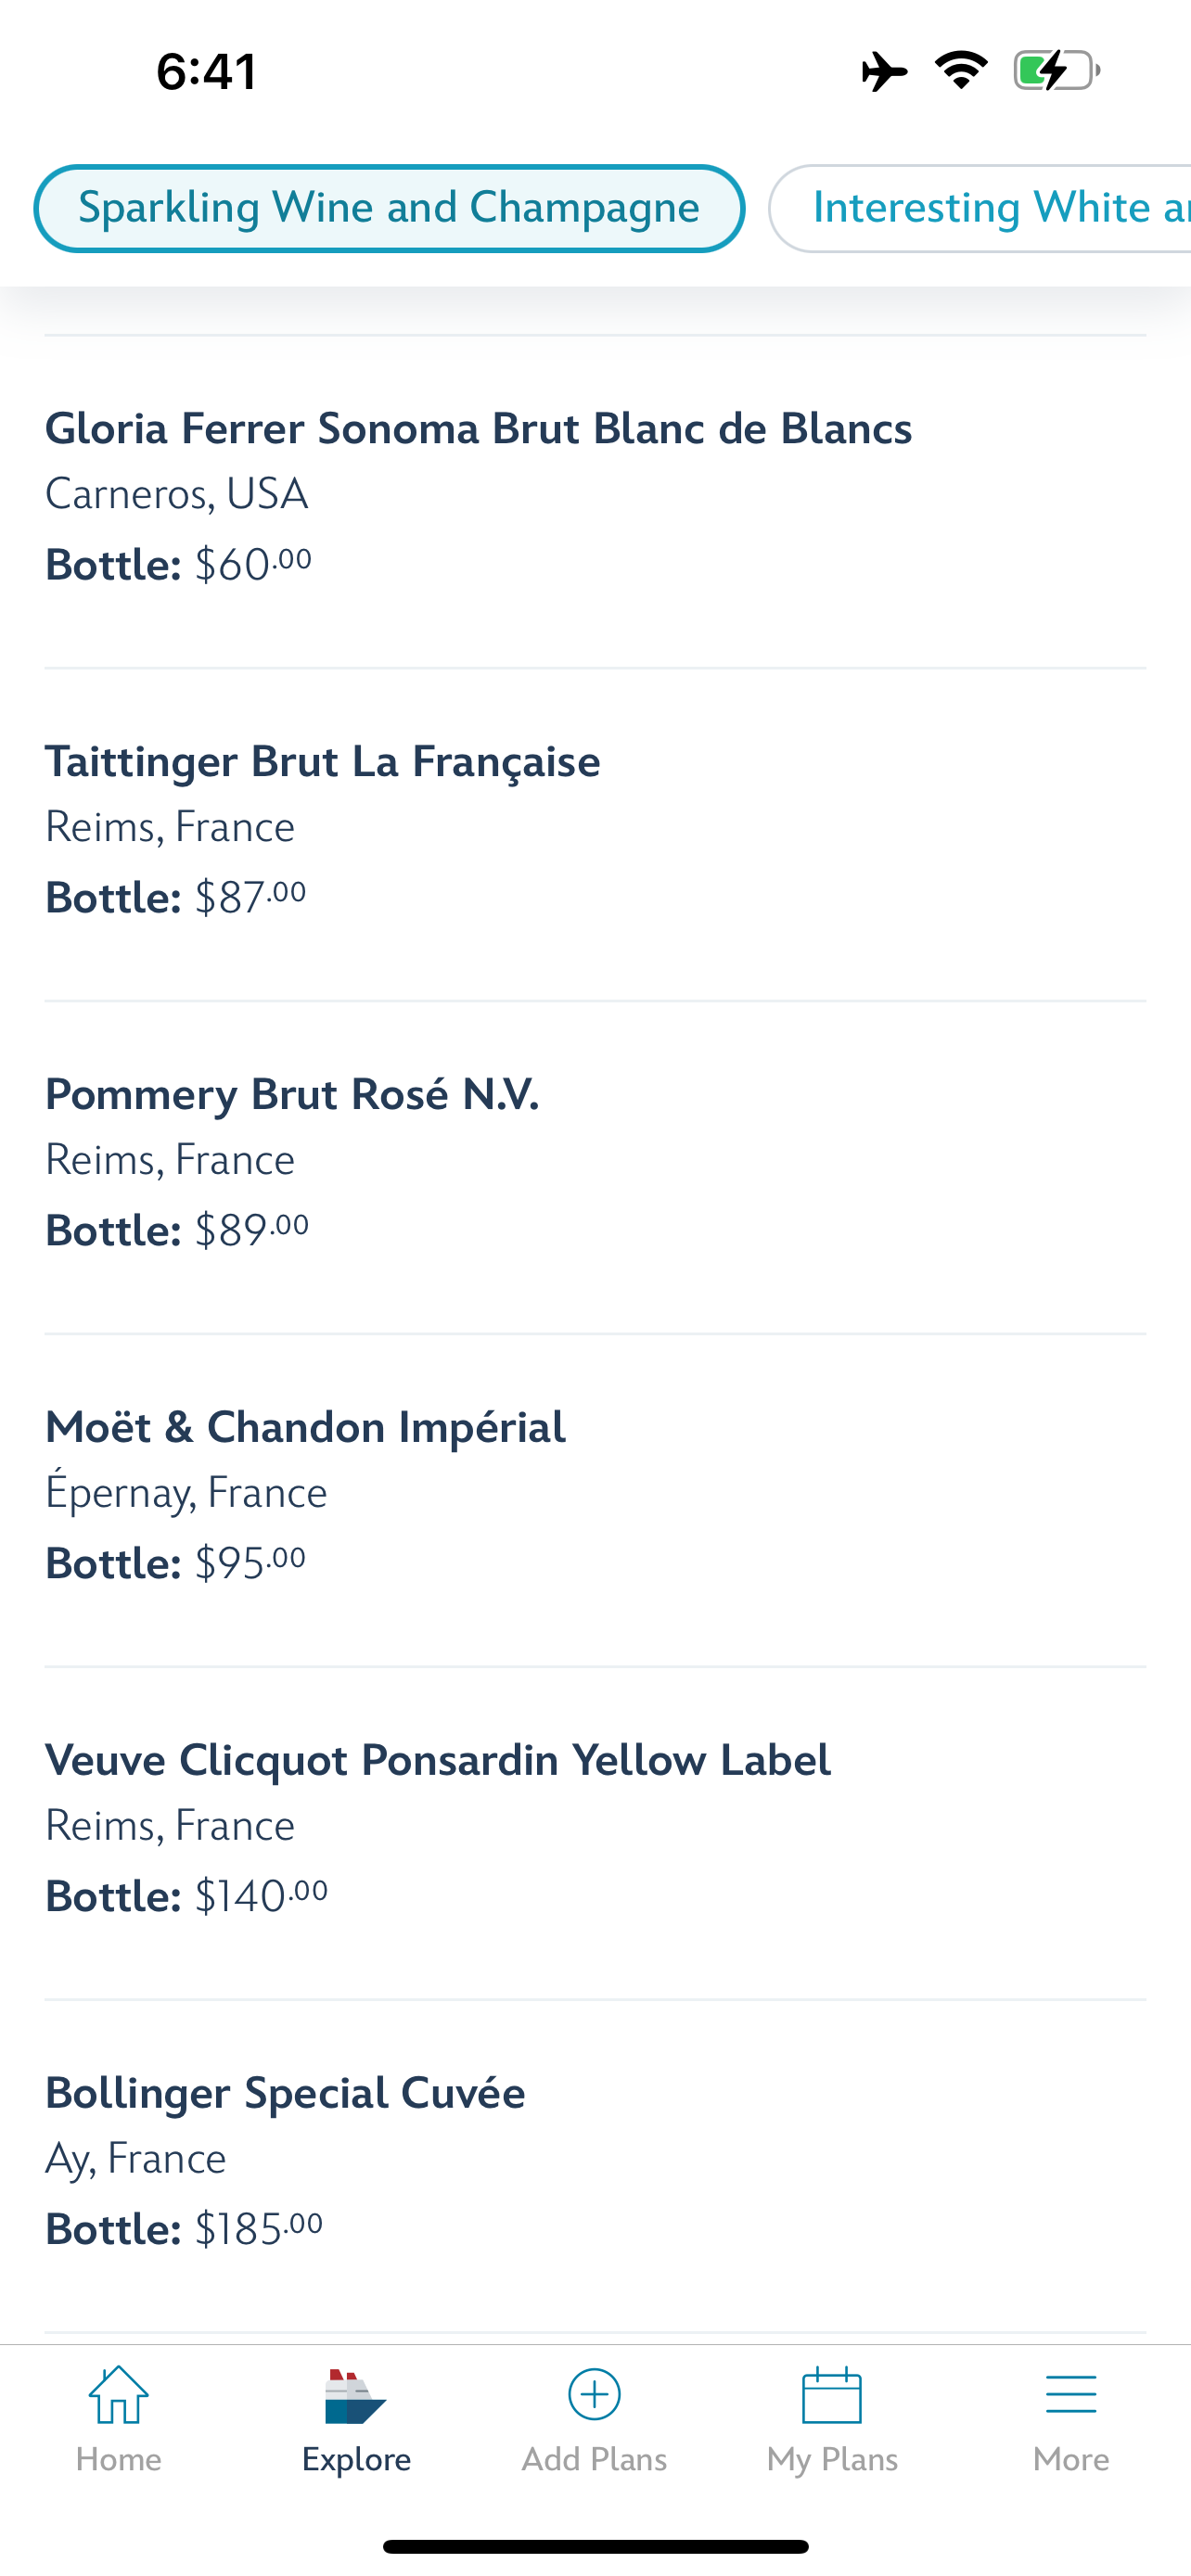
Task: Tap the Add Plans plus icon
Action: click(594, 2394)
